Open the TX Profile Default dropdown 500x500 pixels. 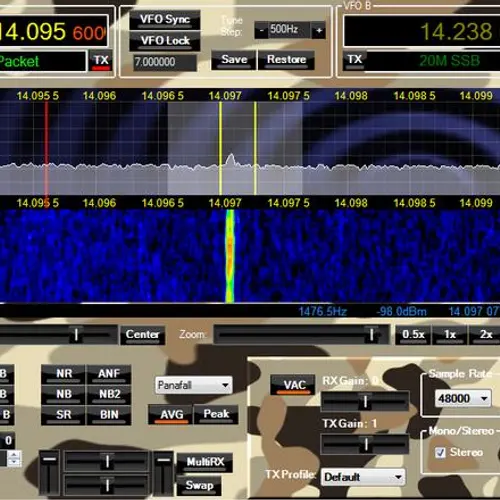click(x=363, y=477)
